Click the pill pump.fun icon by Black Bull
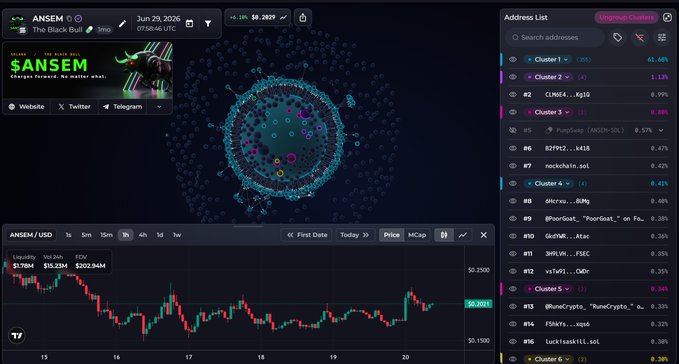 (89, 30)
